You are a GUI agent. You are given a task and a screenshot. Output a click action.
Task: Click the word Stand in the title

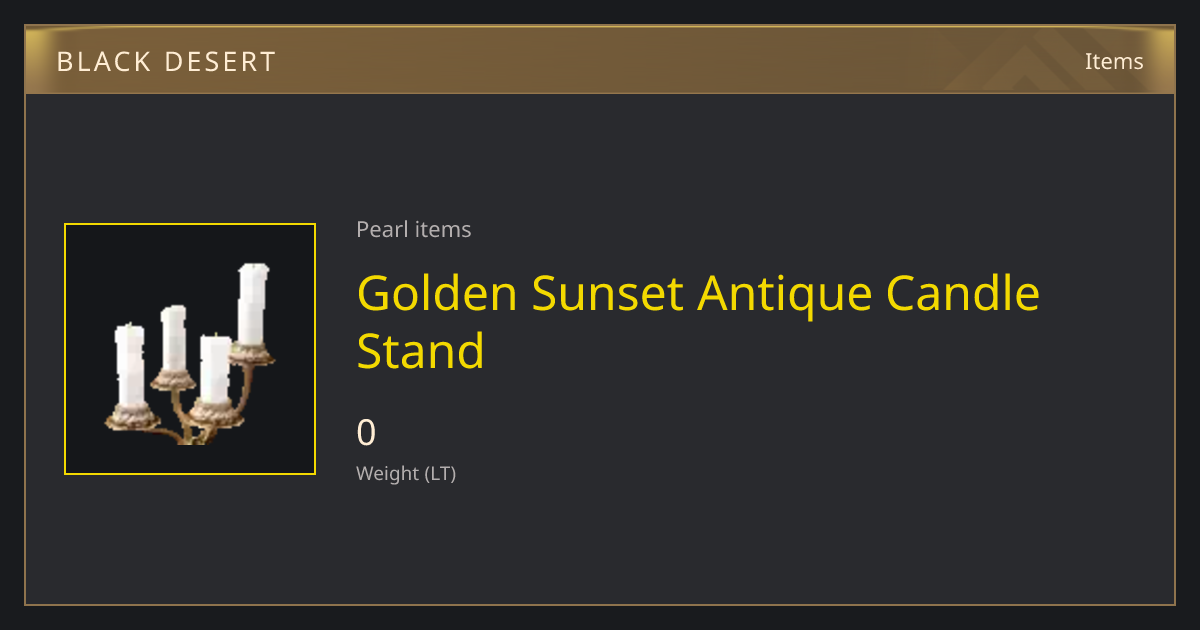click(421, 351)
